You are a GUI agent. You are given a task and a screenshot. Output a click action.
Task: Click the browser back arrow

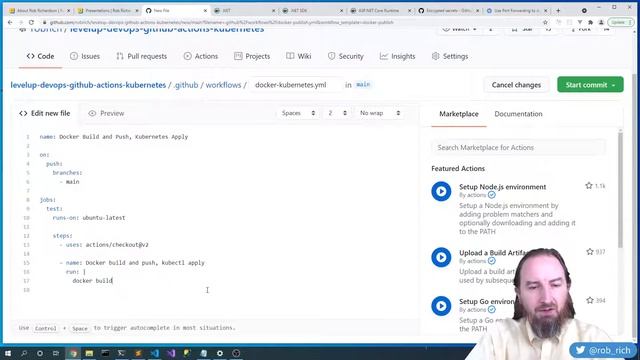pos(10,22)
